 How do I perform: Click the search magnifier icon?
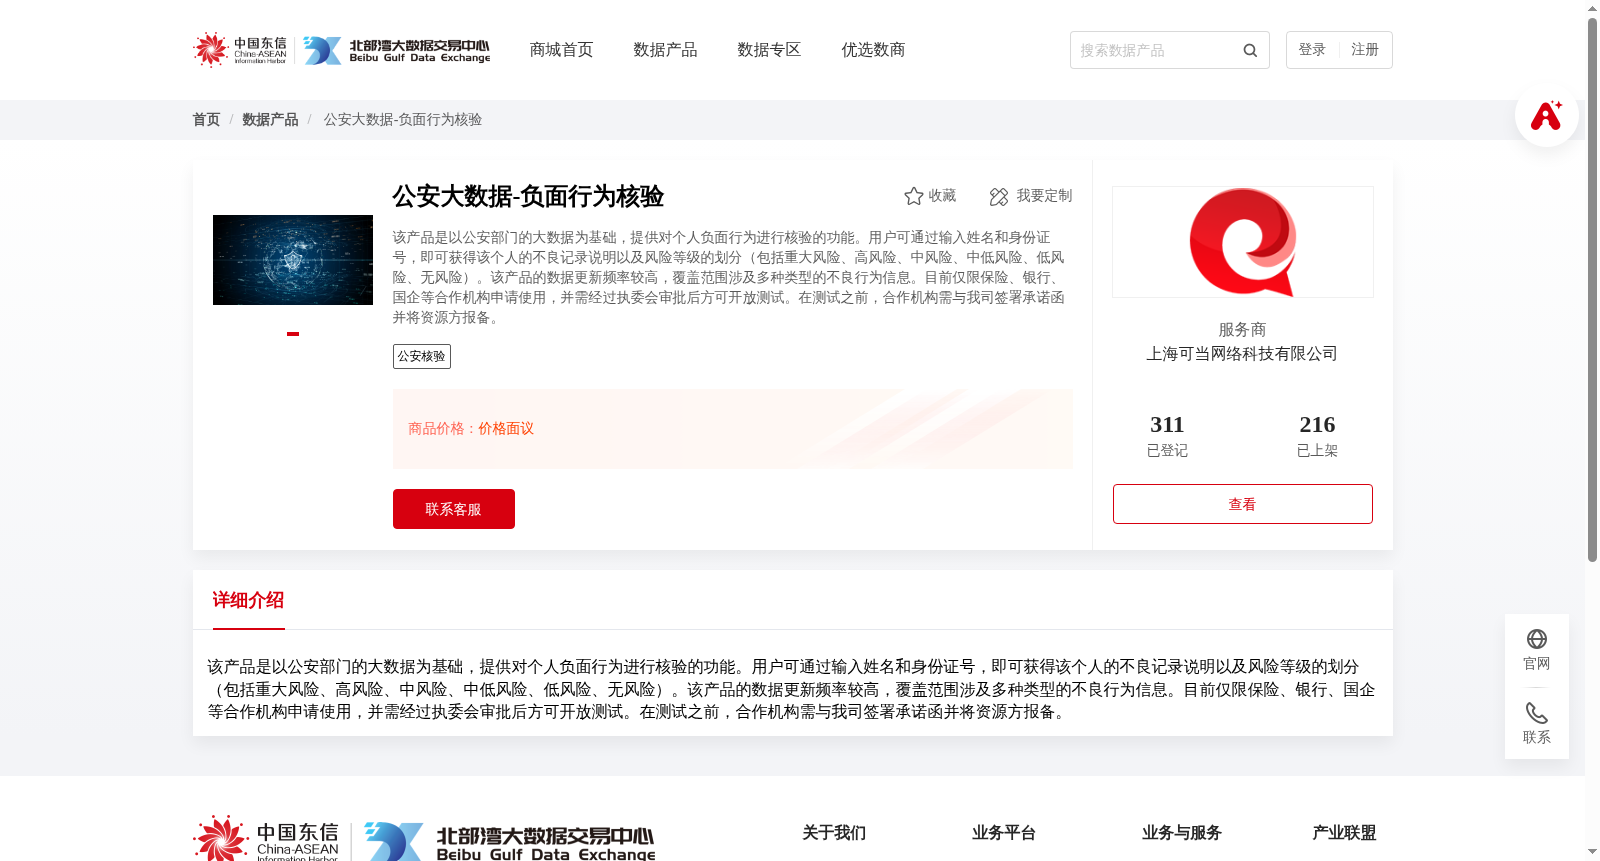point(1250,50)
